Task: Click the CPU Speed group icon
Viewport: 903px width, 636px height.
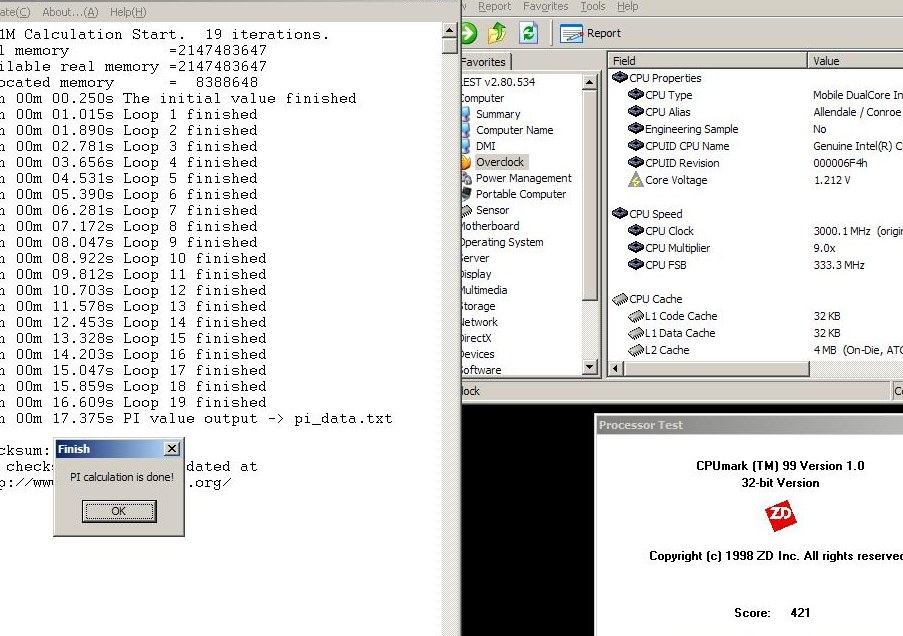Action: 620,213
